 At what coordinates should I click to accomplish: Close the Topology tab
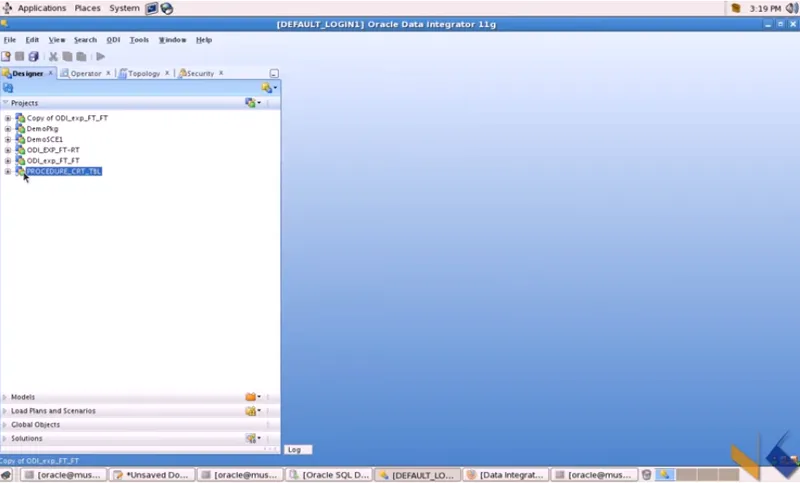coord(167,73)
